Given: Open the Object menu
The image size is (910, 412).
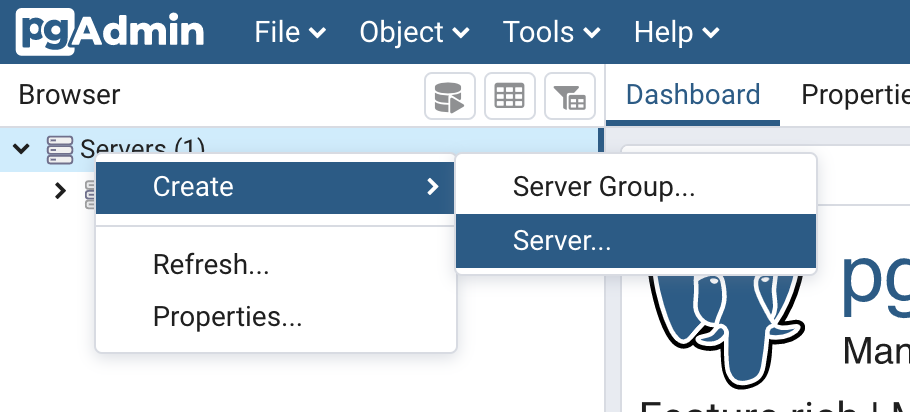Looking at the screenshot, I should (x=414, y=32).
